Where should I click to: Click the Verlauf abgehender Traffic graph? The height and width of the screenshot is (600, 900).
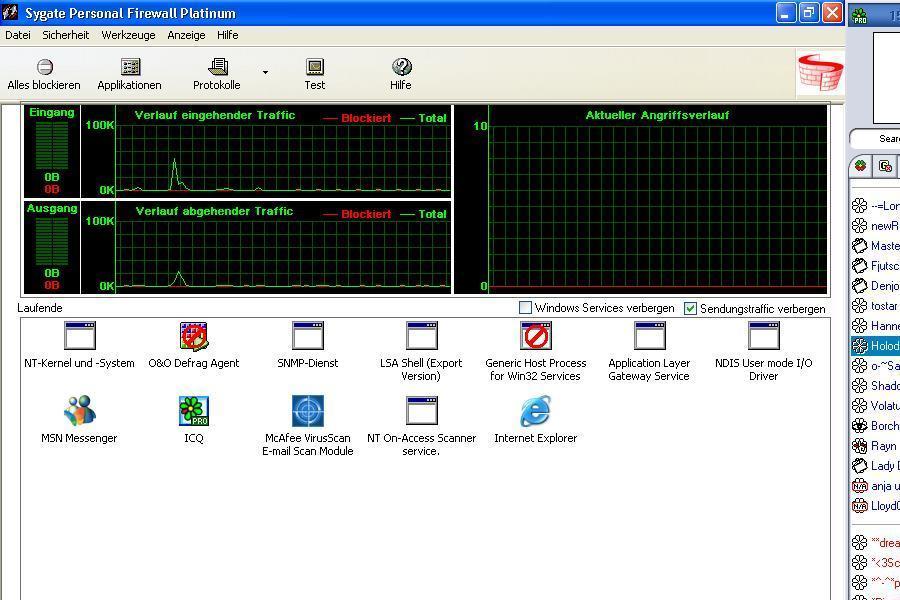[x=283, y=254]
